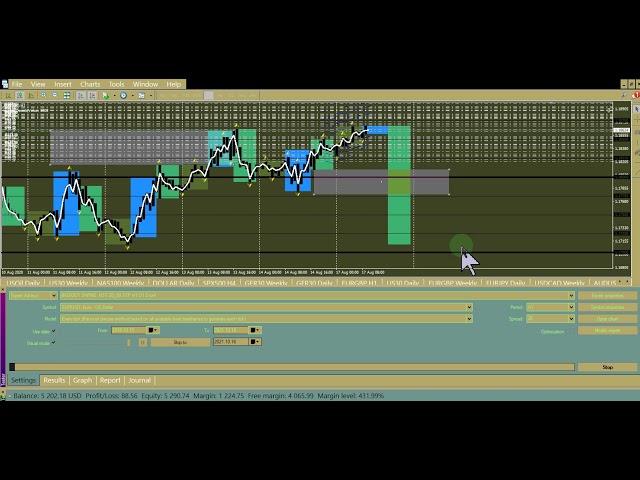
Task: Toggle the Use date checkbox
Action: coord(54,331)
